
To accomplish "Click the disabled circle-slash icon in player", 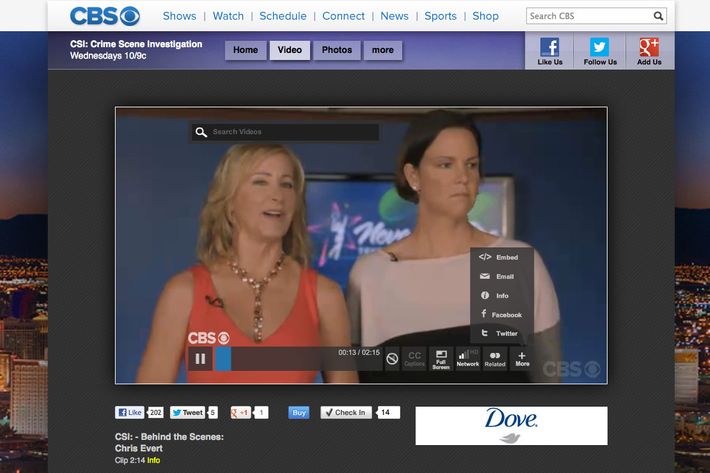I will tap(392, 359).
